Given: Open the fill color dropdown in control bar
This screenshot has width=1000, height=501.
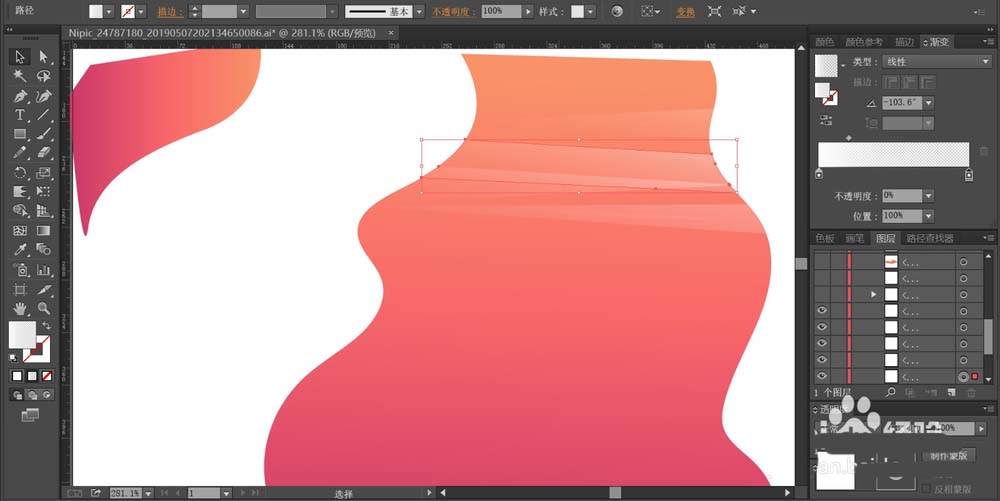Looking at the screenshot, I should (110, 11).
